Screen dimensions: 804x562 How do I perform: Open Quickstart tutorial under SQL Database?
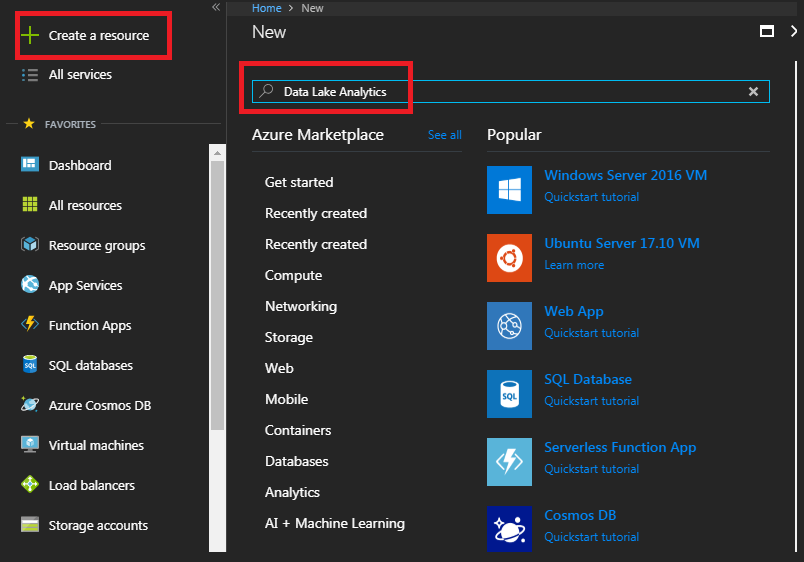click(592, 401)
